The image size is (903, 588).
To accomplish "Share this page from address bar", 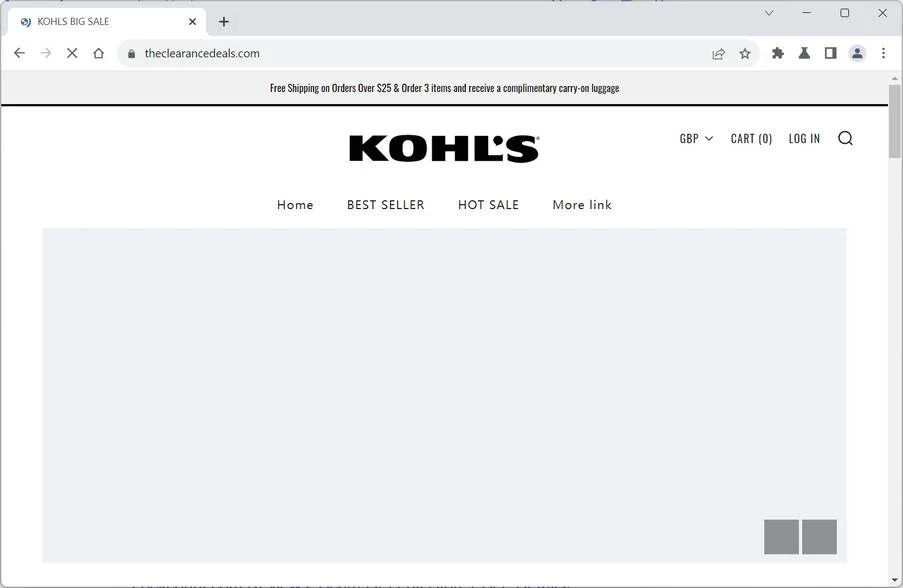I will pos(718,54).
